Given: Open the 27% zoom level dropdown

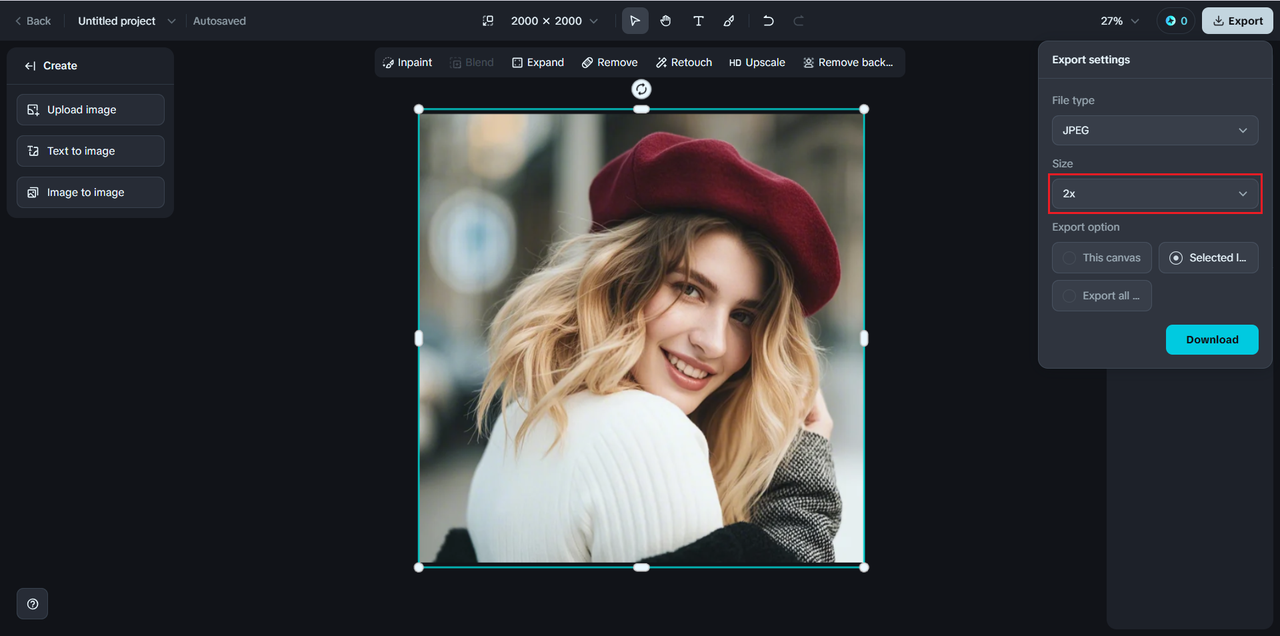Looking at the screenshot, I should 1119,21.
